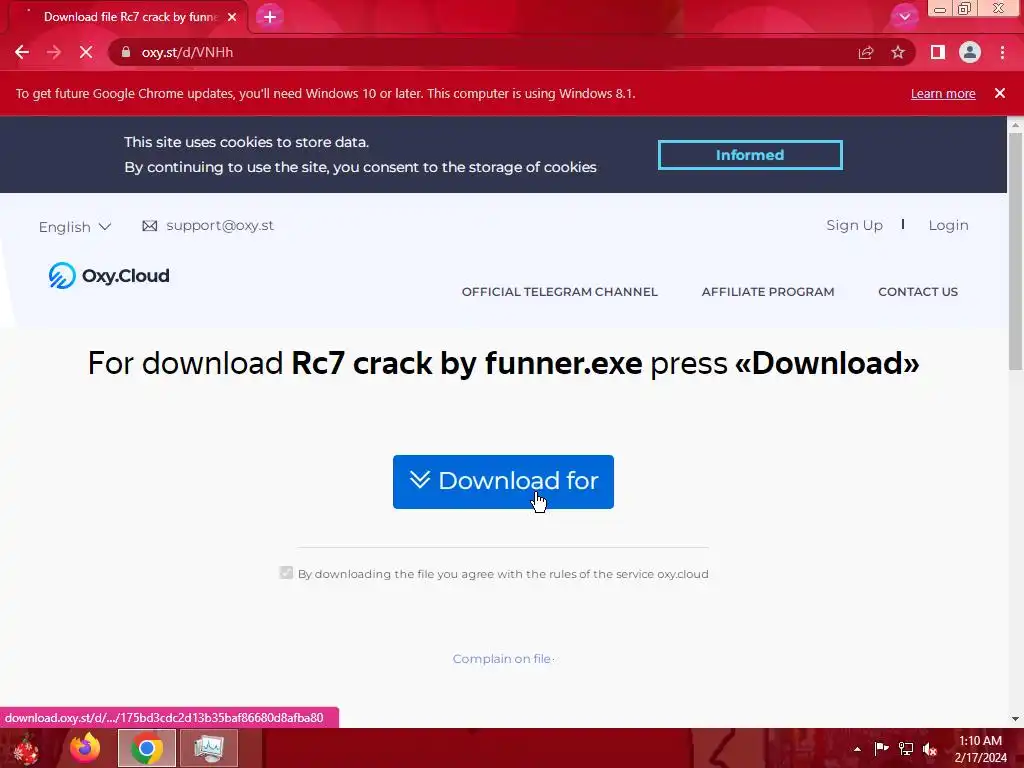Click the Start button ornament icon

(26, 748)
